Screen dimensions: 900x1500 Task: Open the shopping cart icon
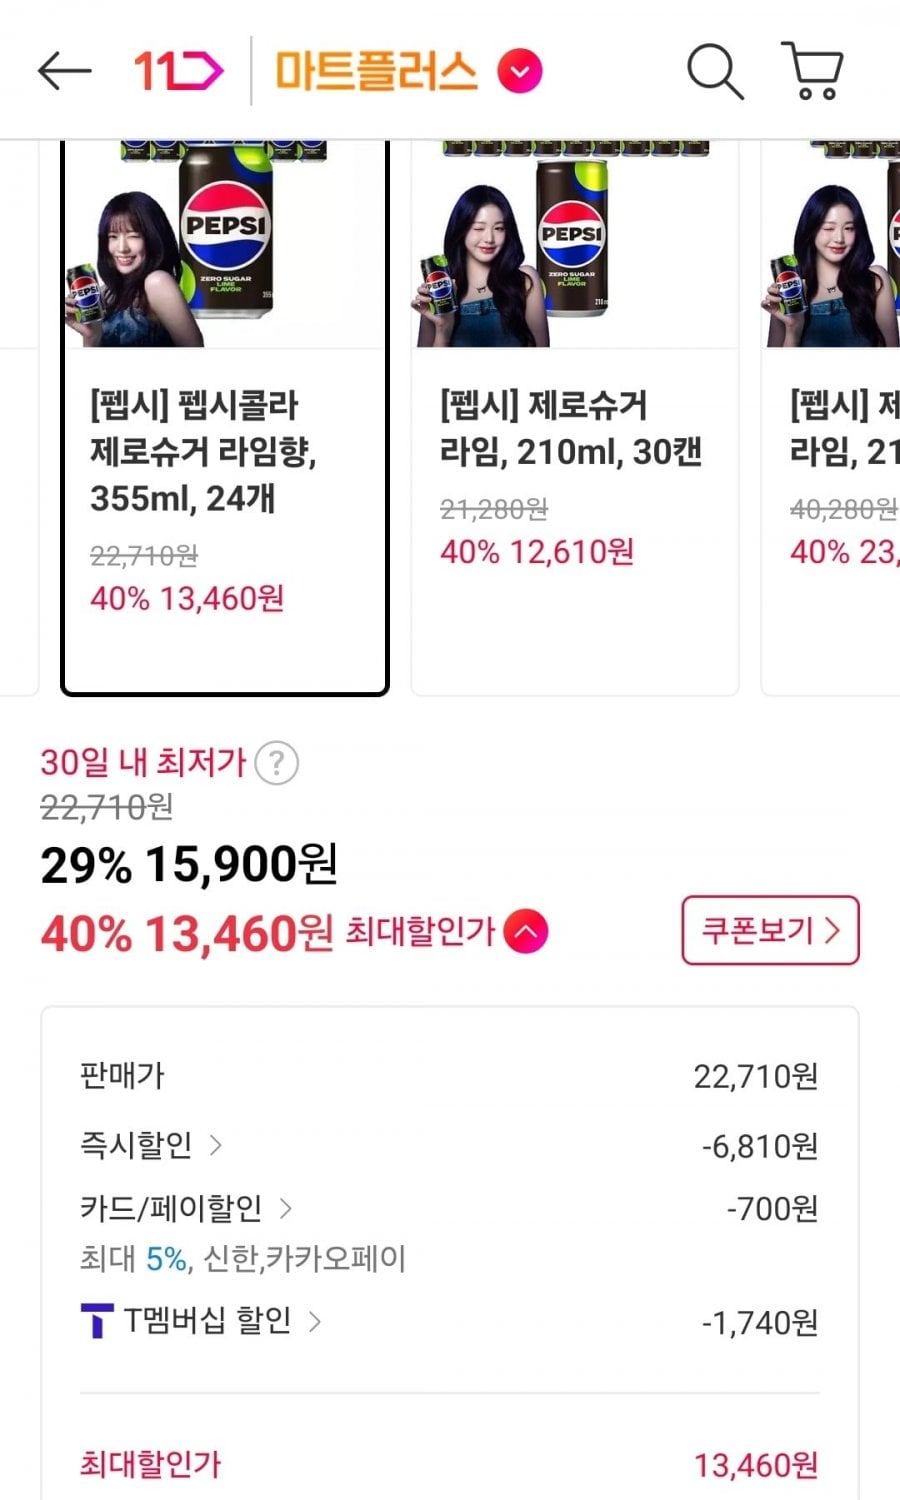coord(812,71)
